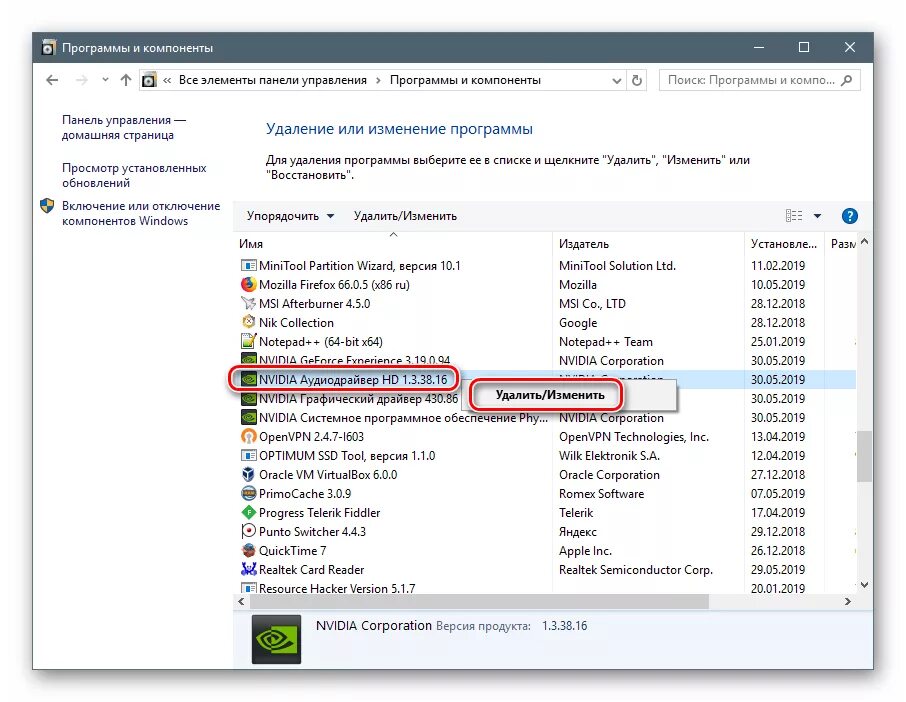The width and height of the screenshot is (906, 702).
Task: Click the QuickTime 7 icon
Action: [248, 550]
